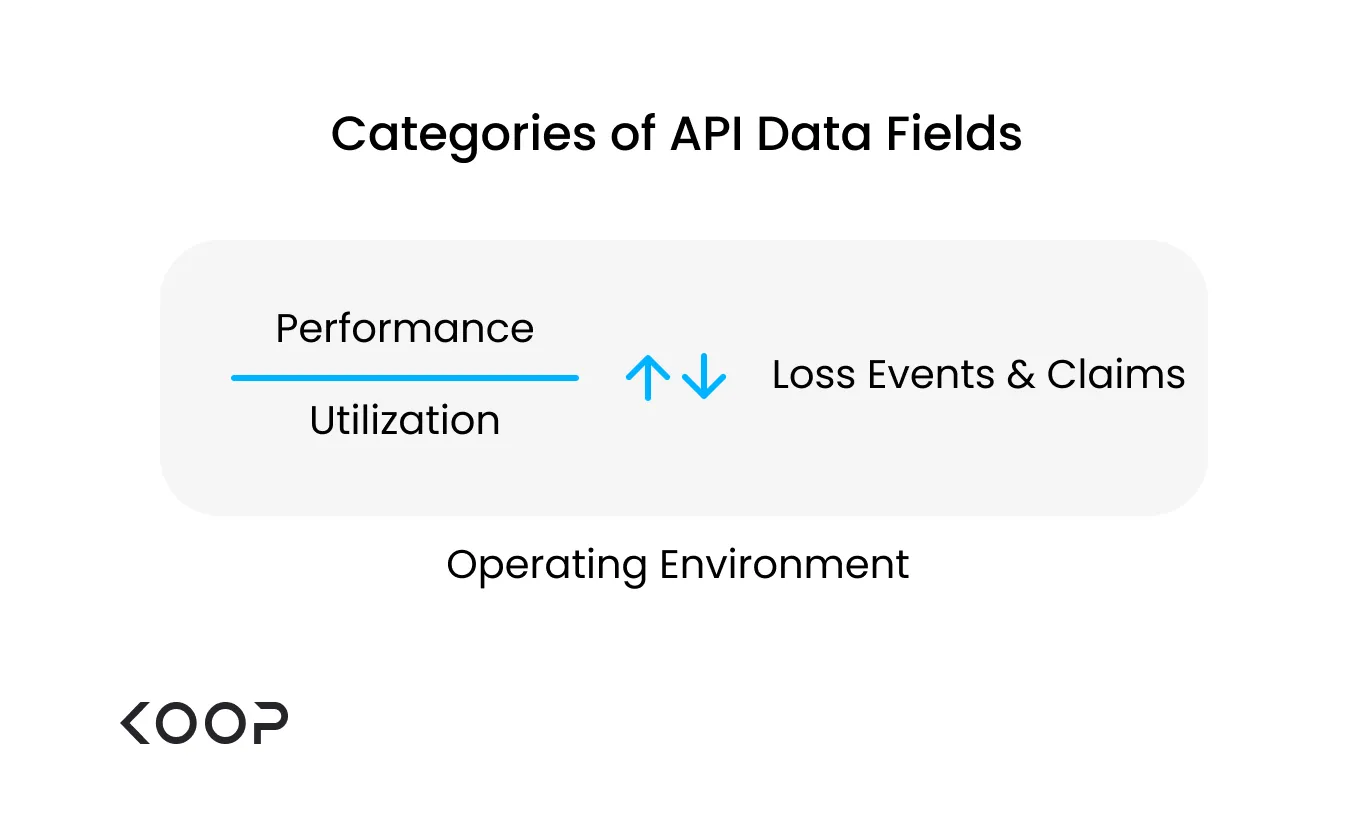
Task: Click the Utilization label
Action: [x=405, y=420]
